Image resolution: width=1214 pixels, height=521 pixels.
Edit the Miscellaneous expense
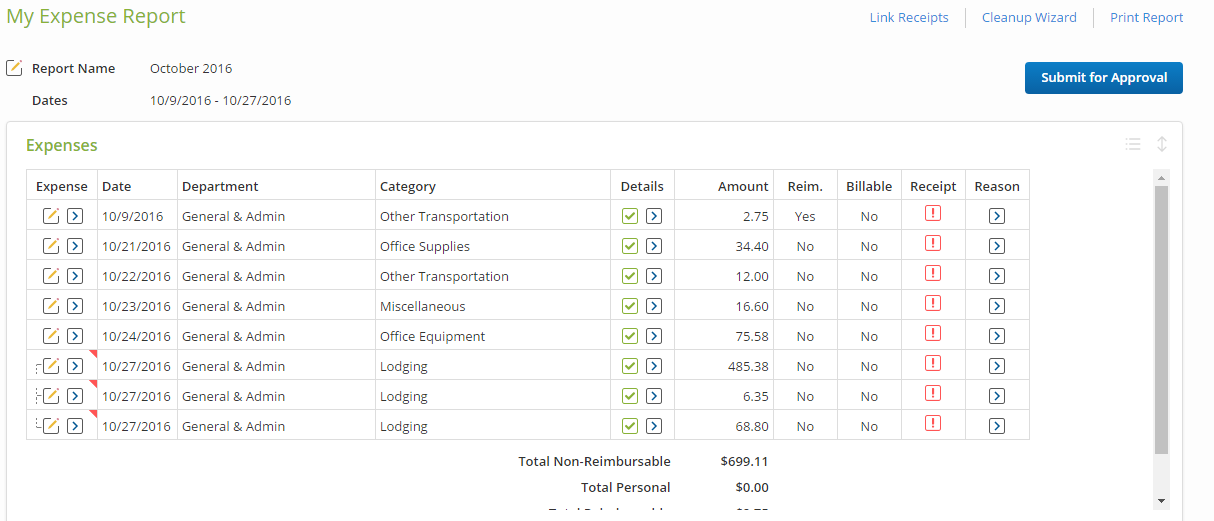coord(51,306)
